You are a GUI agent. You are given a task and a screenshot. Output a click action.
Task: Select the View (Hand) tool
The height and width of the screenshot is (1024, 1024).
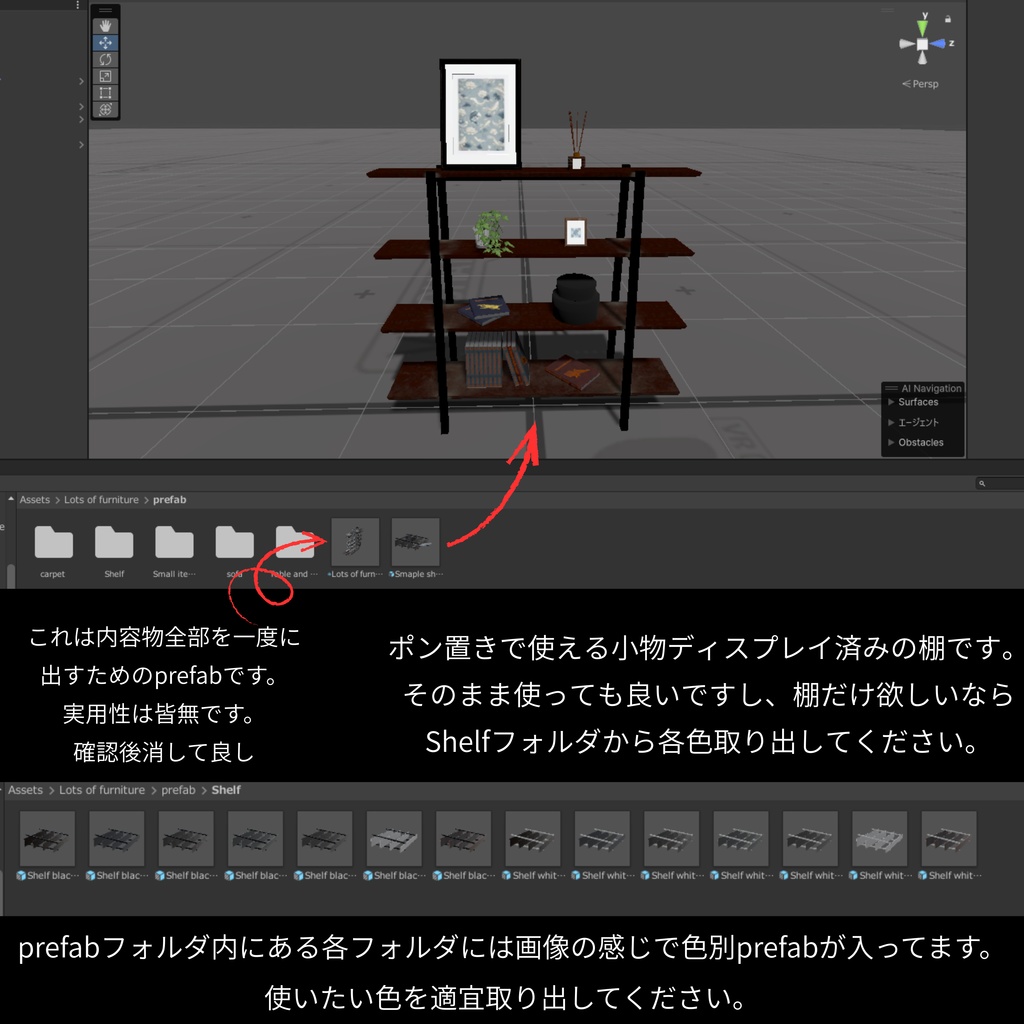[105, 25]
